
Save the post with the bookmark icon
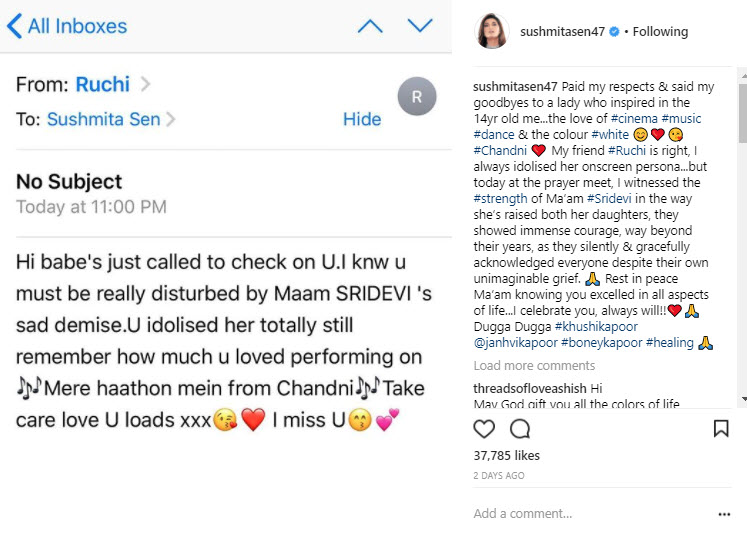[x=721, y=429]
